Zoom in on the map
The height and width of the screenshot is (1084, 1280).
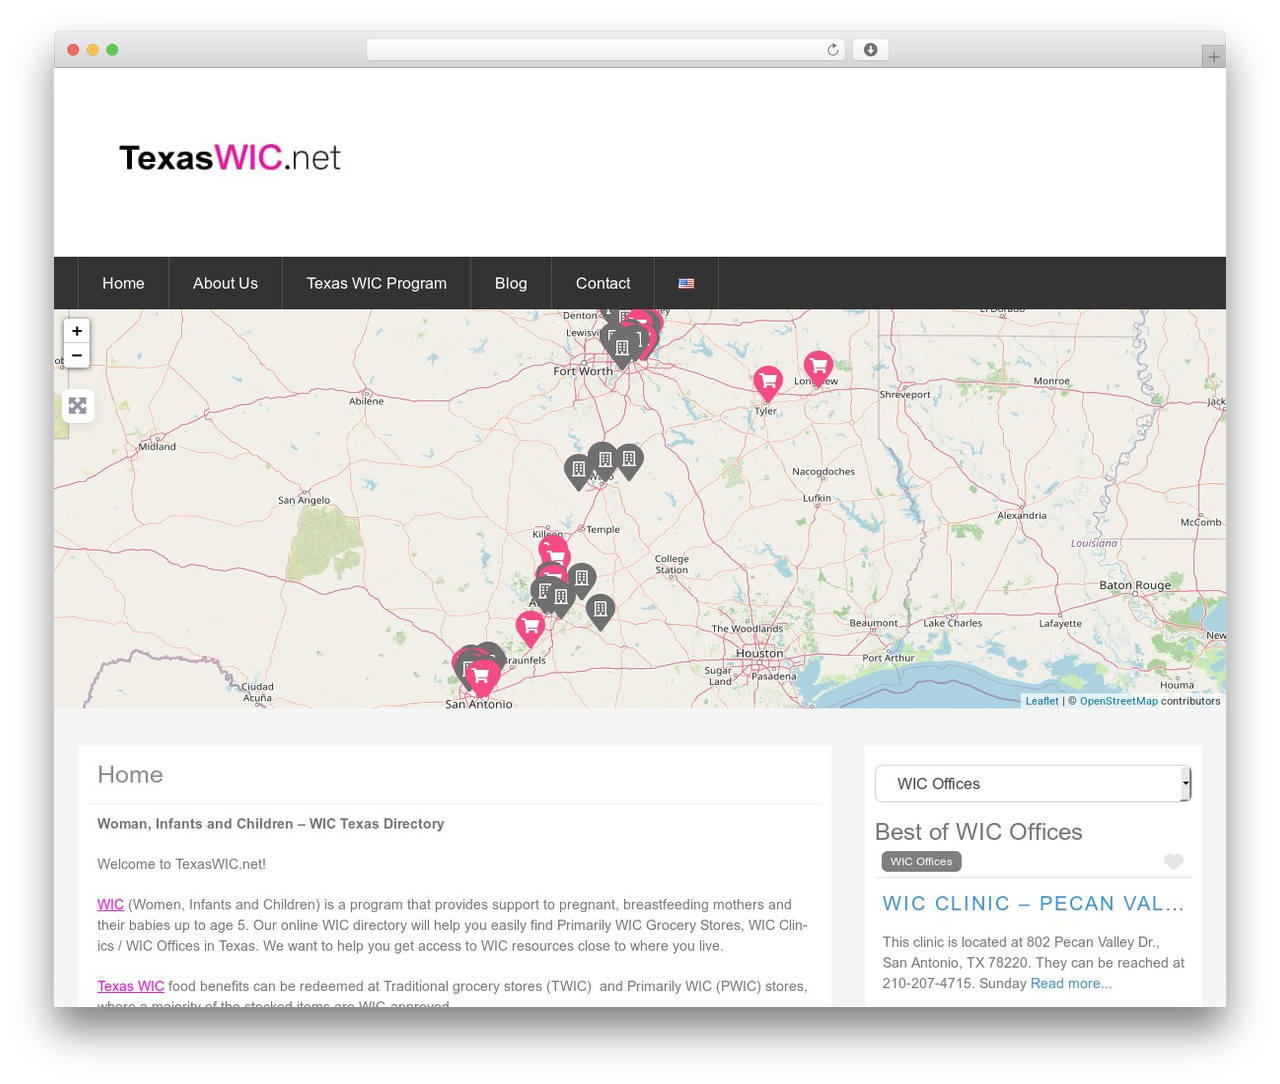[77, 331]
